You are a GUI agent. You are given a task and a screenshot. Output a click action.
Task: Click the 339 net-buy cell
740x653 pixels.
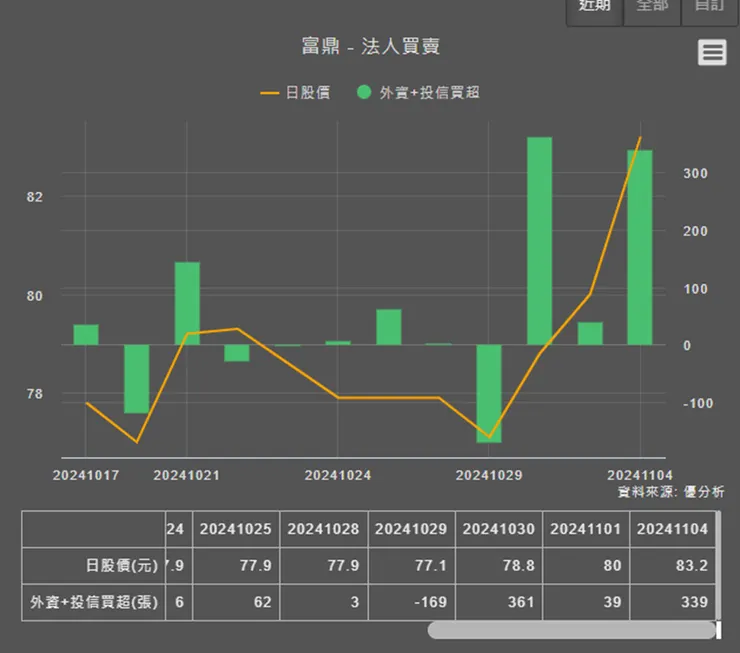pyautogui.click(x=673, y=602)
